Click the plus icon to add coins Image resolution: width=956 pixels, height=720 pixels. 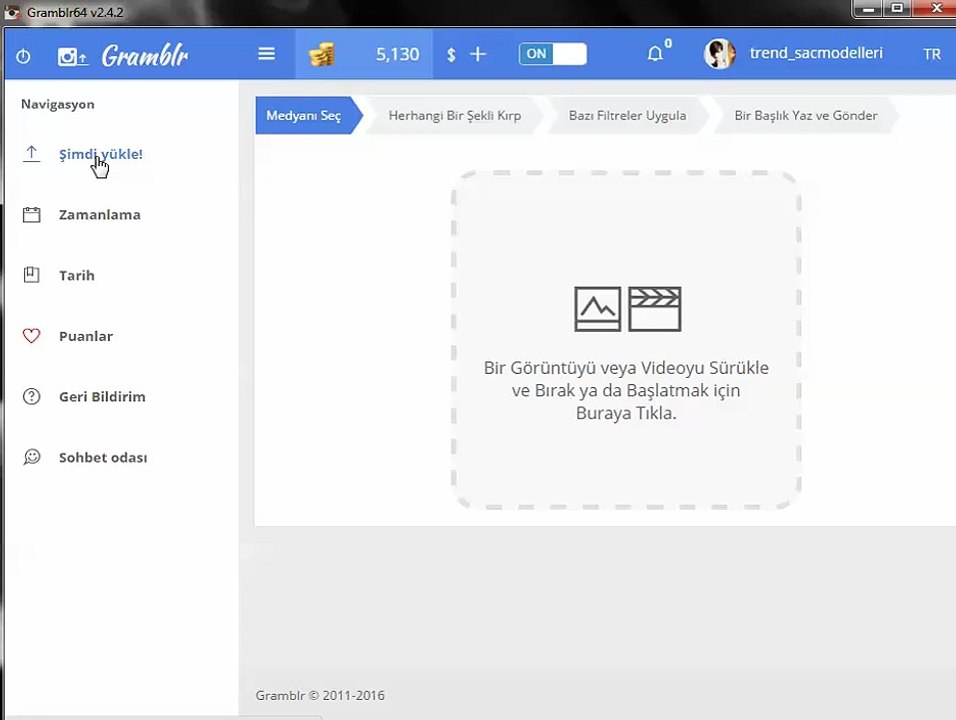pyautogui.click(x=478, y=54)
